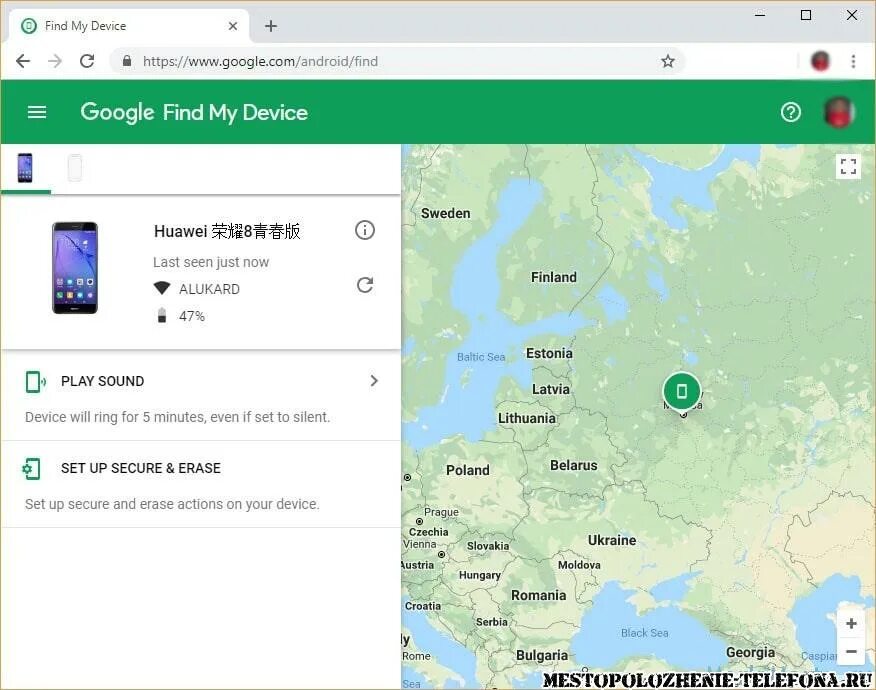Click the secure and erase gear-phone icon
Viewport: 876px width, 690px height.
pyautogui.click(x=31, y=469)
